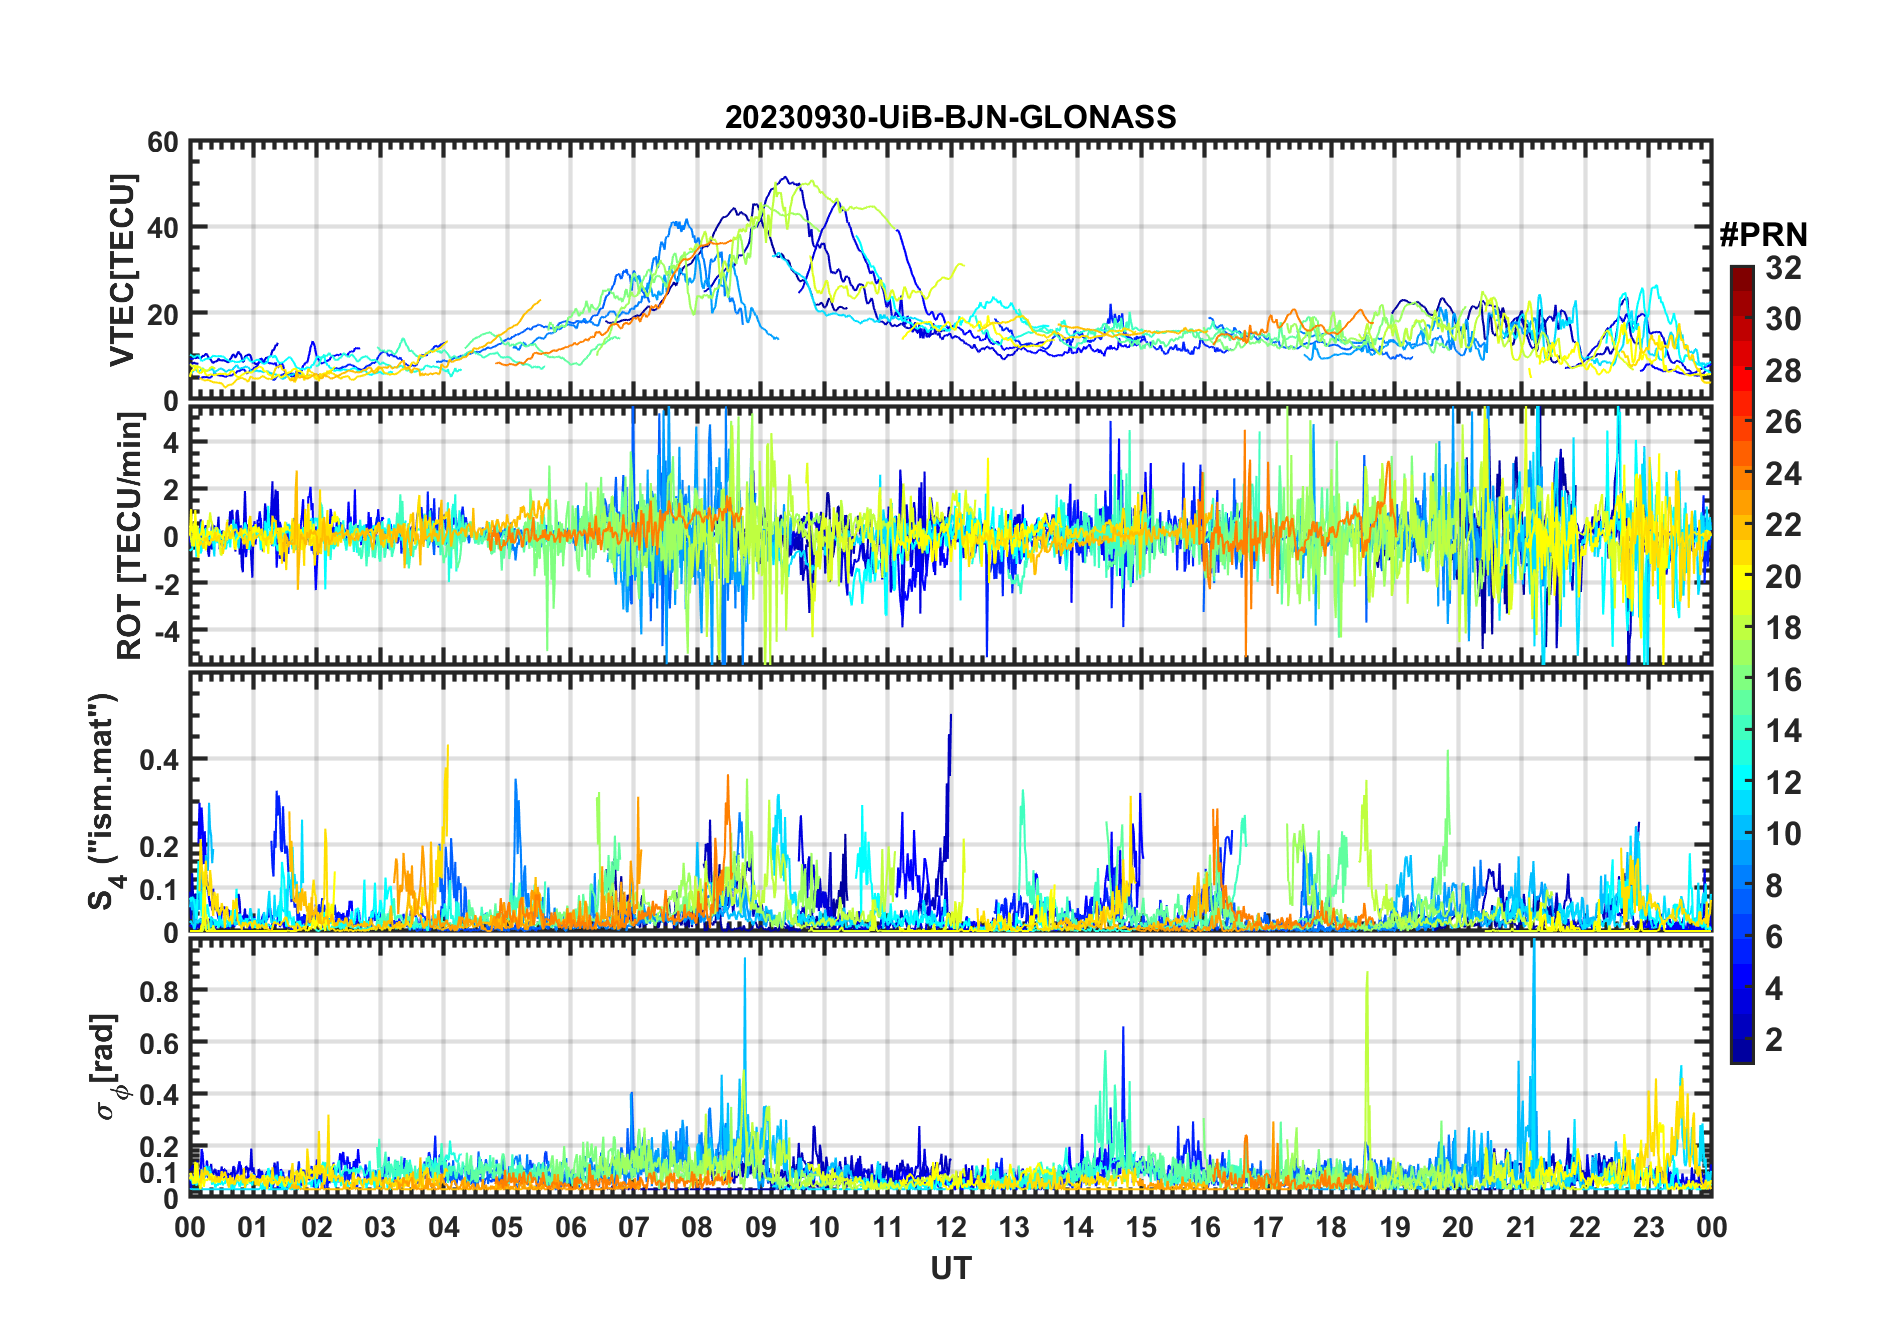Viewport: 1902px width, 1330px height.
Task: Click x-axis tick label 12
Action: point(951,1227)
